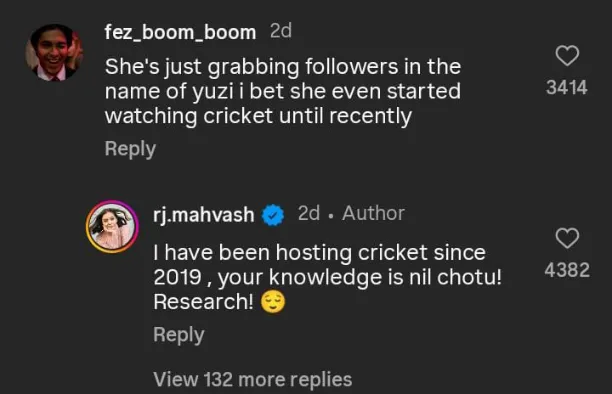This screenshot has height=394, width=612.
Task: Open the rj.mahvash username link
Action: pyautogui.click(x=203, y=215)
